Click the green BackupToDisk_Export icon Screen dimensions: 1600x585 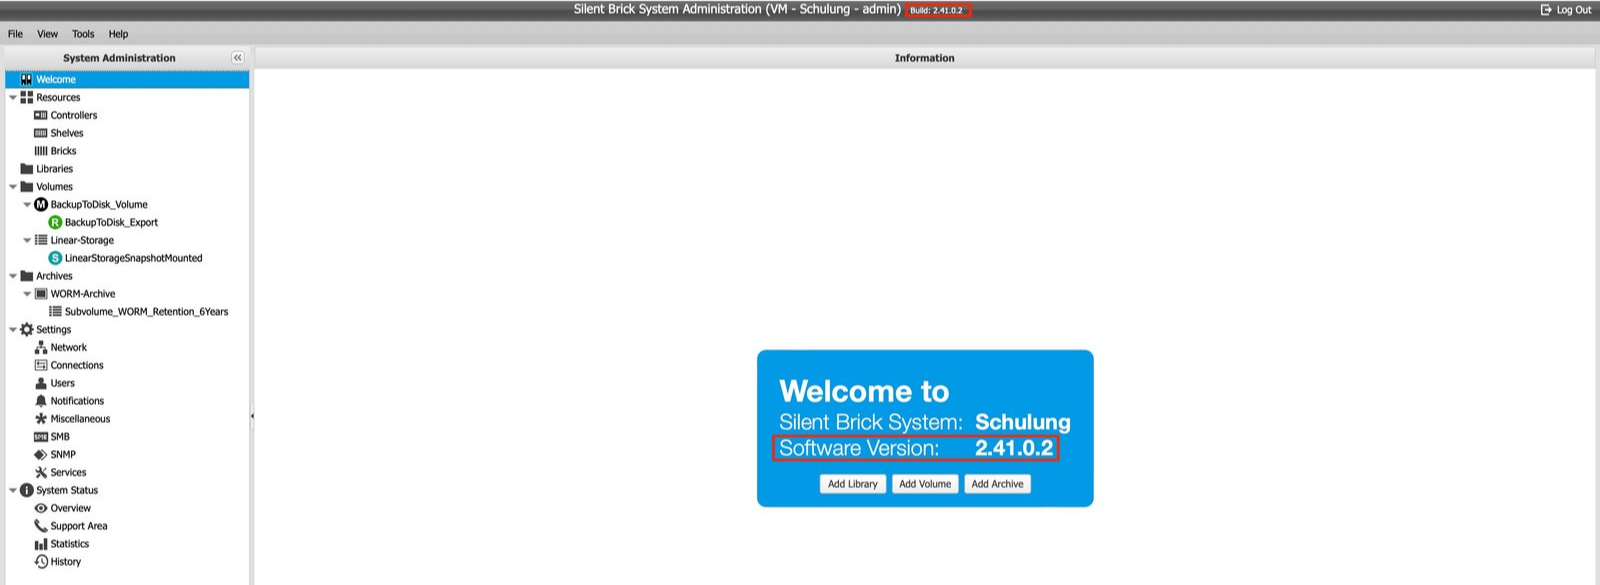click(x=55, y=222)
